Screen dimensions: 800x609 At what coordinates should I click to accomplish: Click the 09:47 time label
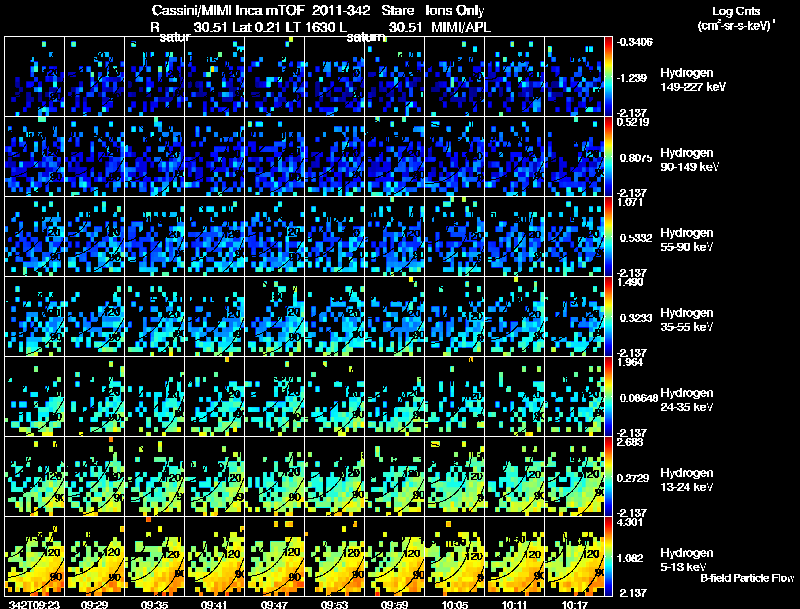(x=274, y=604)
